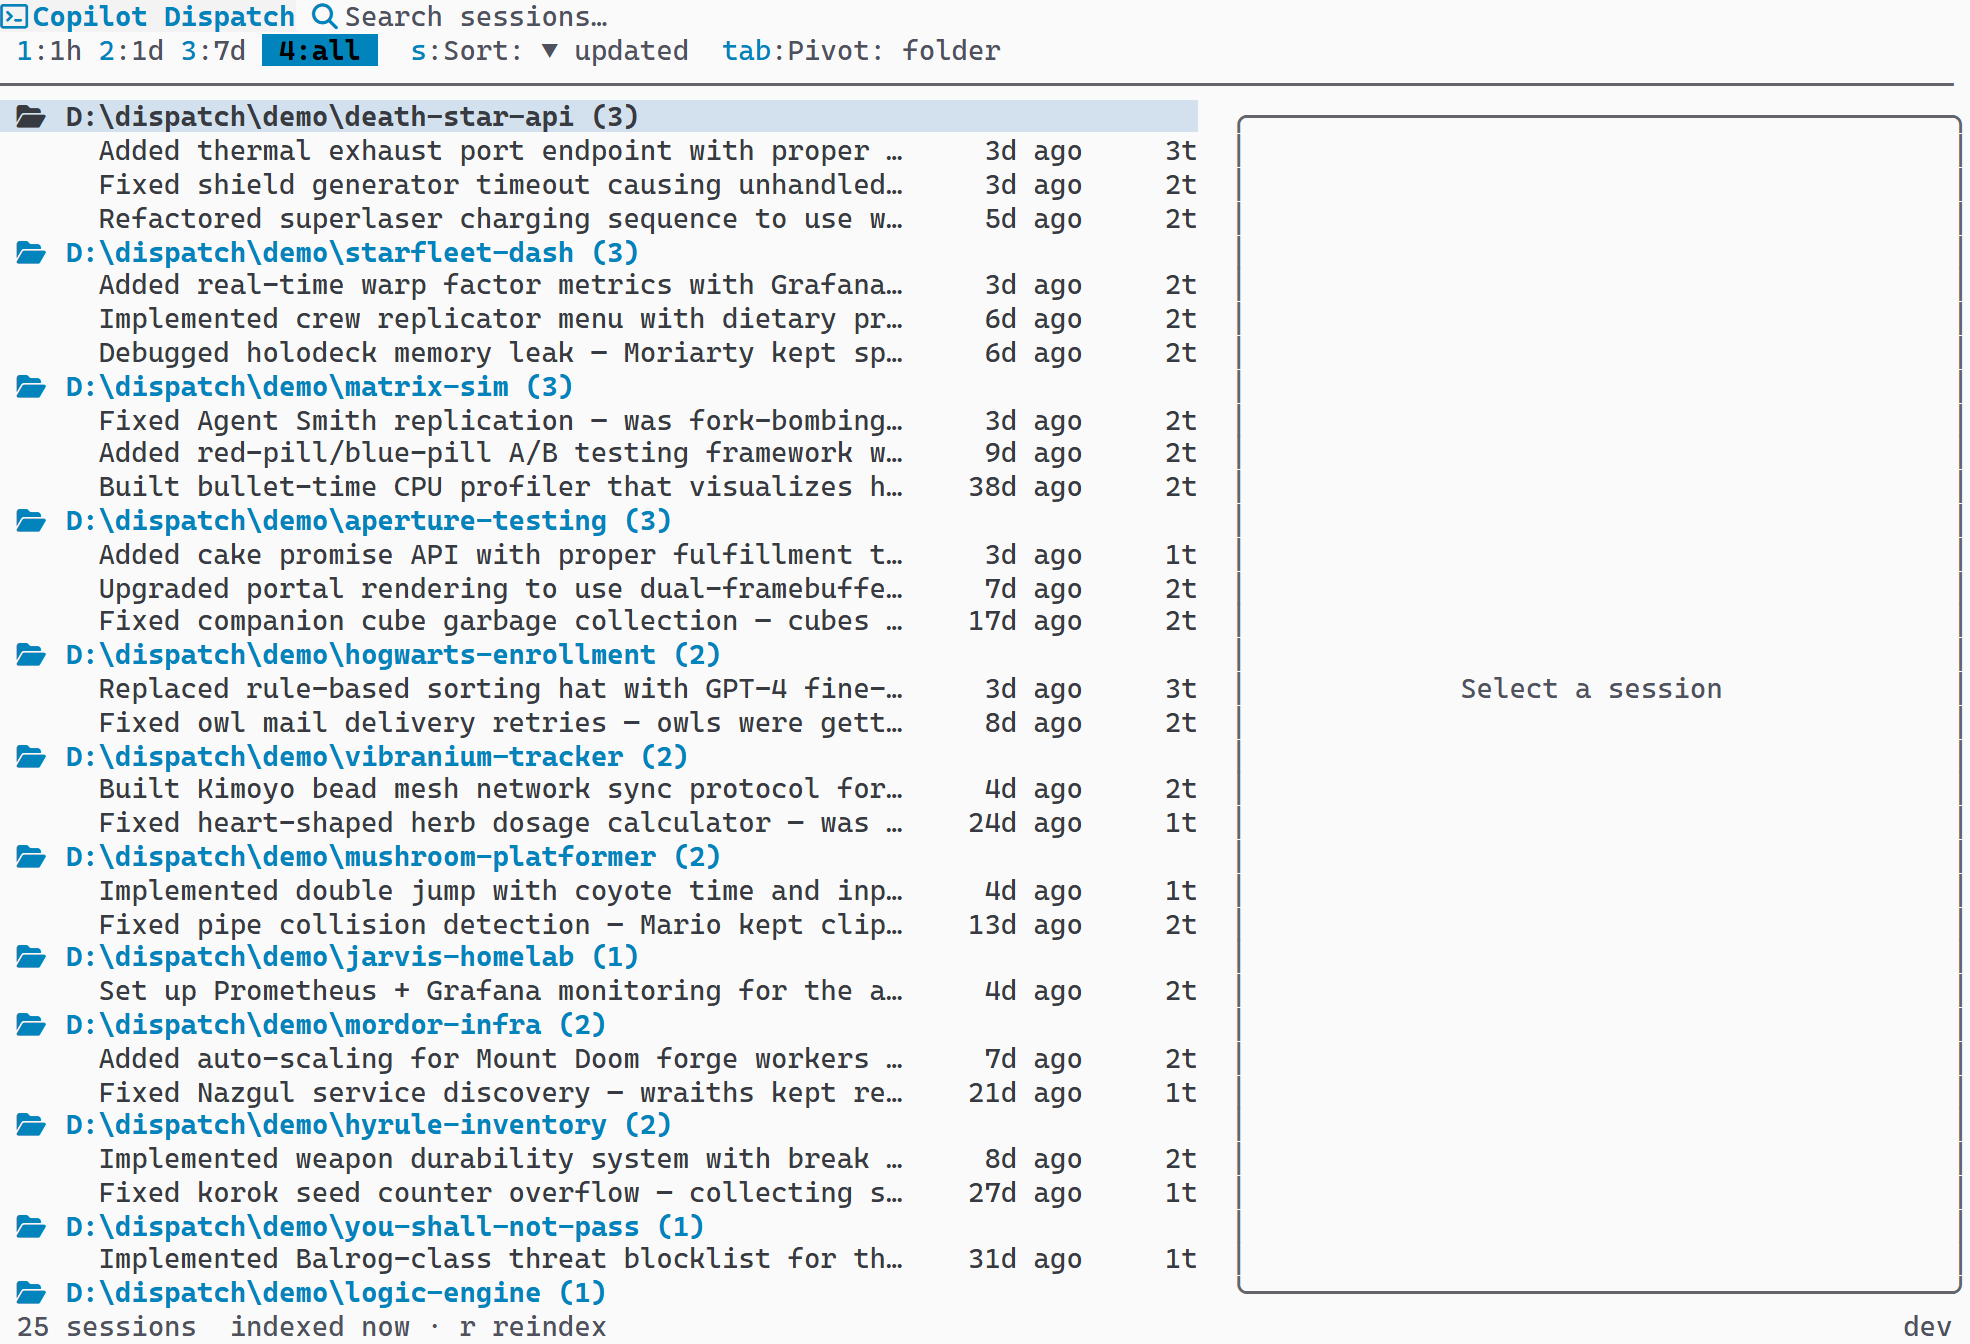Click r reindex in status bar
1970x1344 pixels.
pos(533,1327)
